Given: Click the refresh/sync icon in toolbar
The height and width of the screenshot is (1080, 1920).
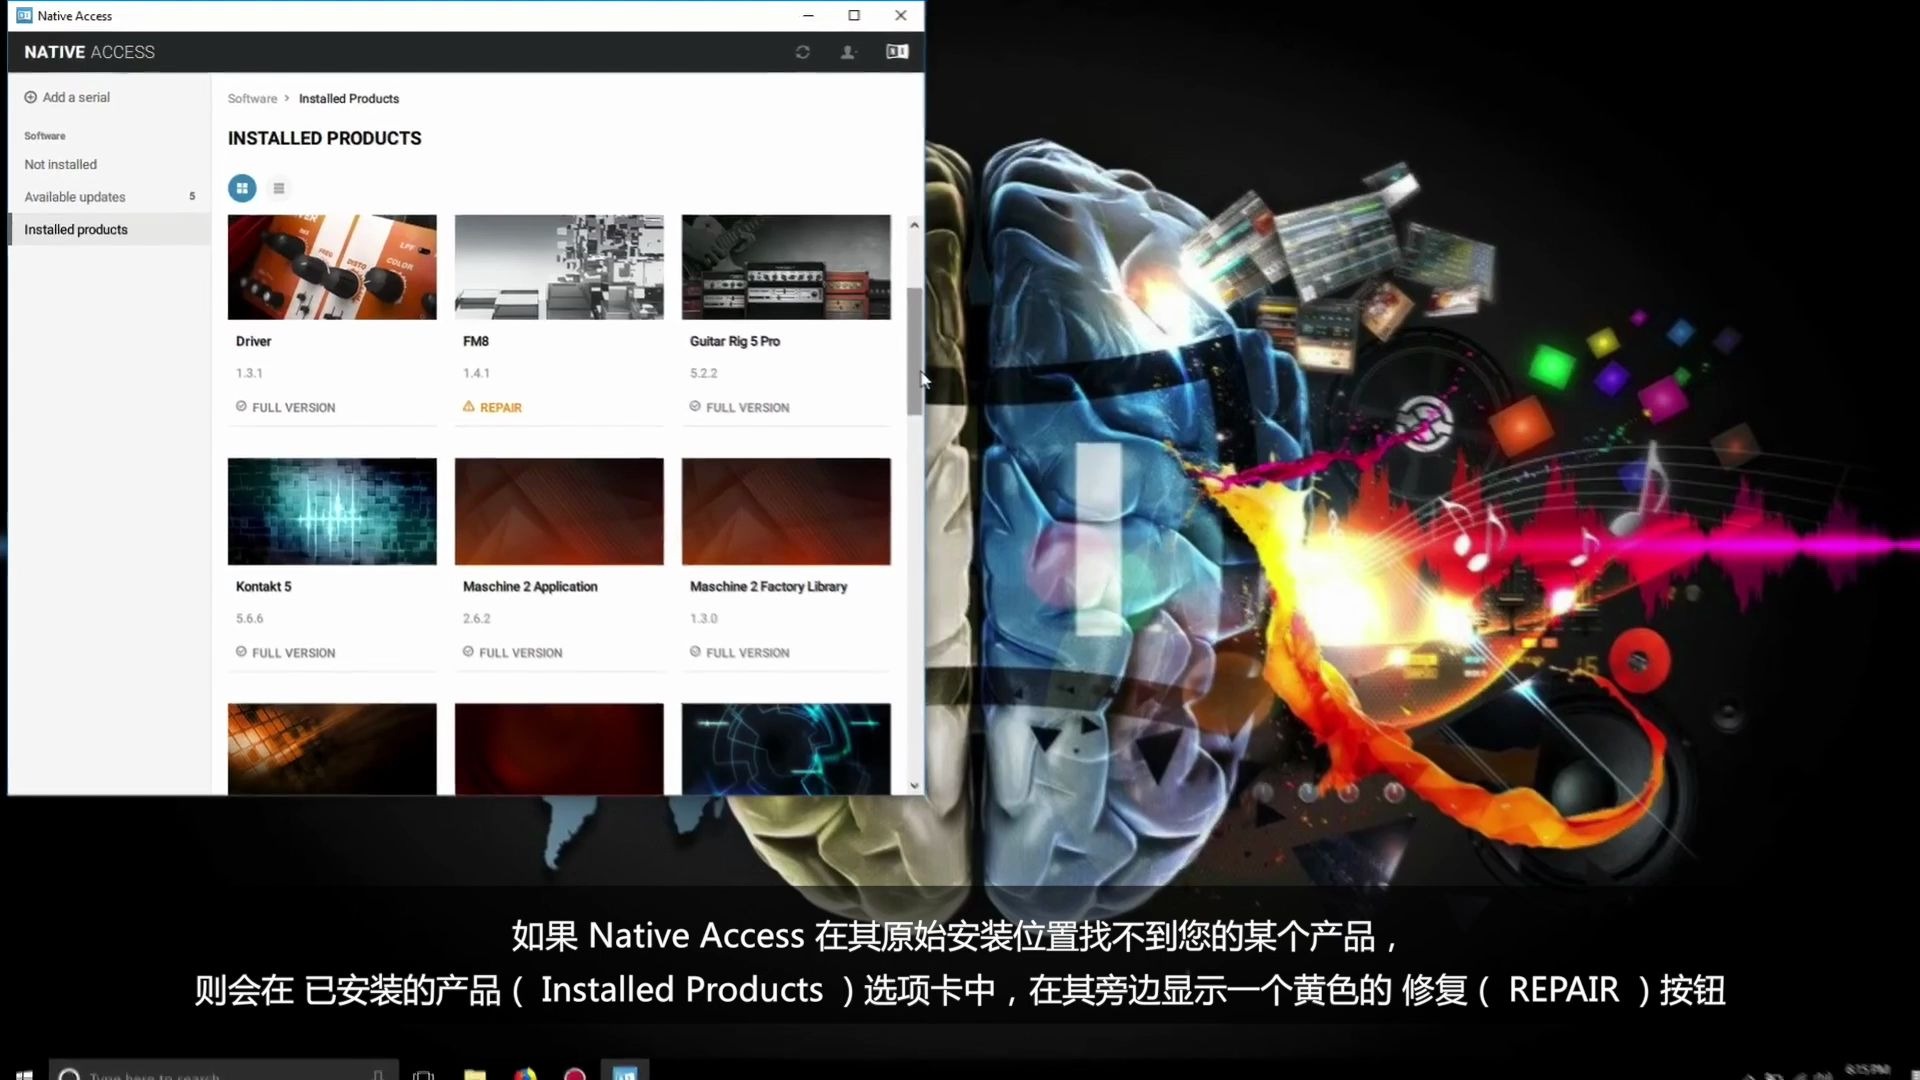Looking at the screenshot, I should coord(802,51).
